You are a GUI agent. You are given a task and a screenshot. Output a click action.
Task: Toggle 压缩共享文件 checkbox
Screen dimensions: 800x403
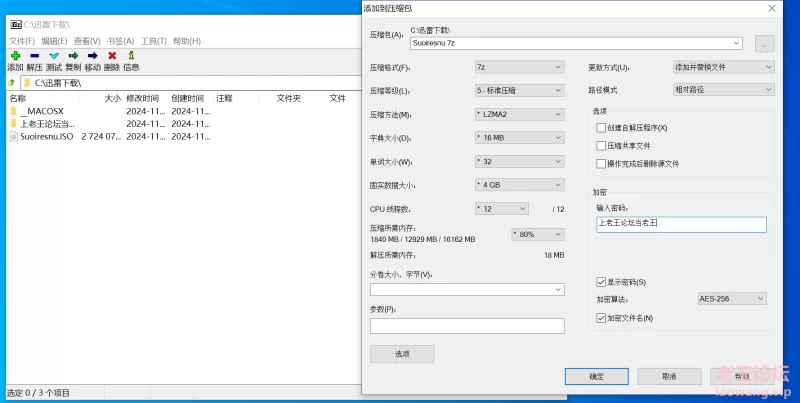tap(601, 145)
